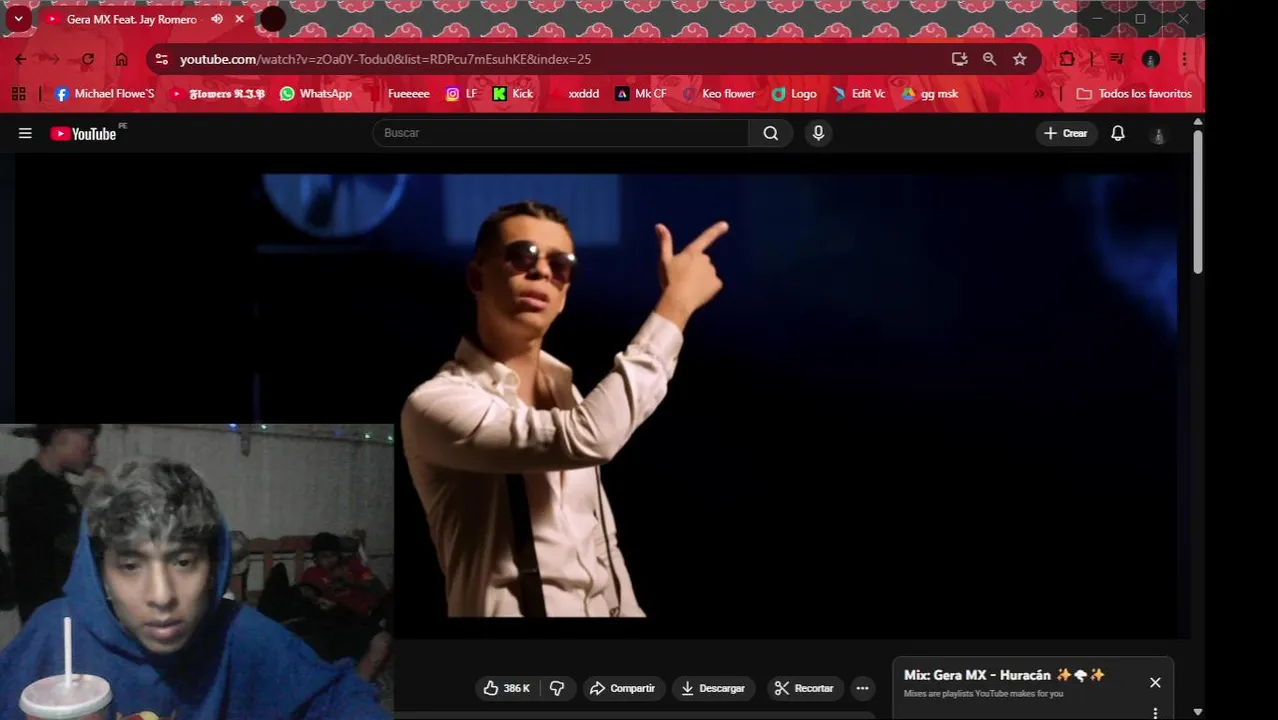Open the Mix: Gera MX - Huracán playlist title
This screenshot has width=1278, height=720.
1004,675
